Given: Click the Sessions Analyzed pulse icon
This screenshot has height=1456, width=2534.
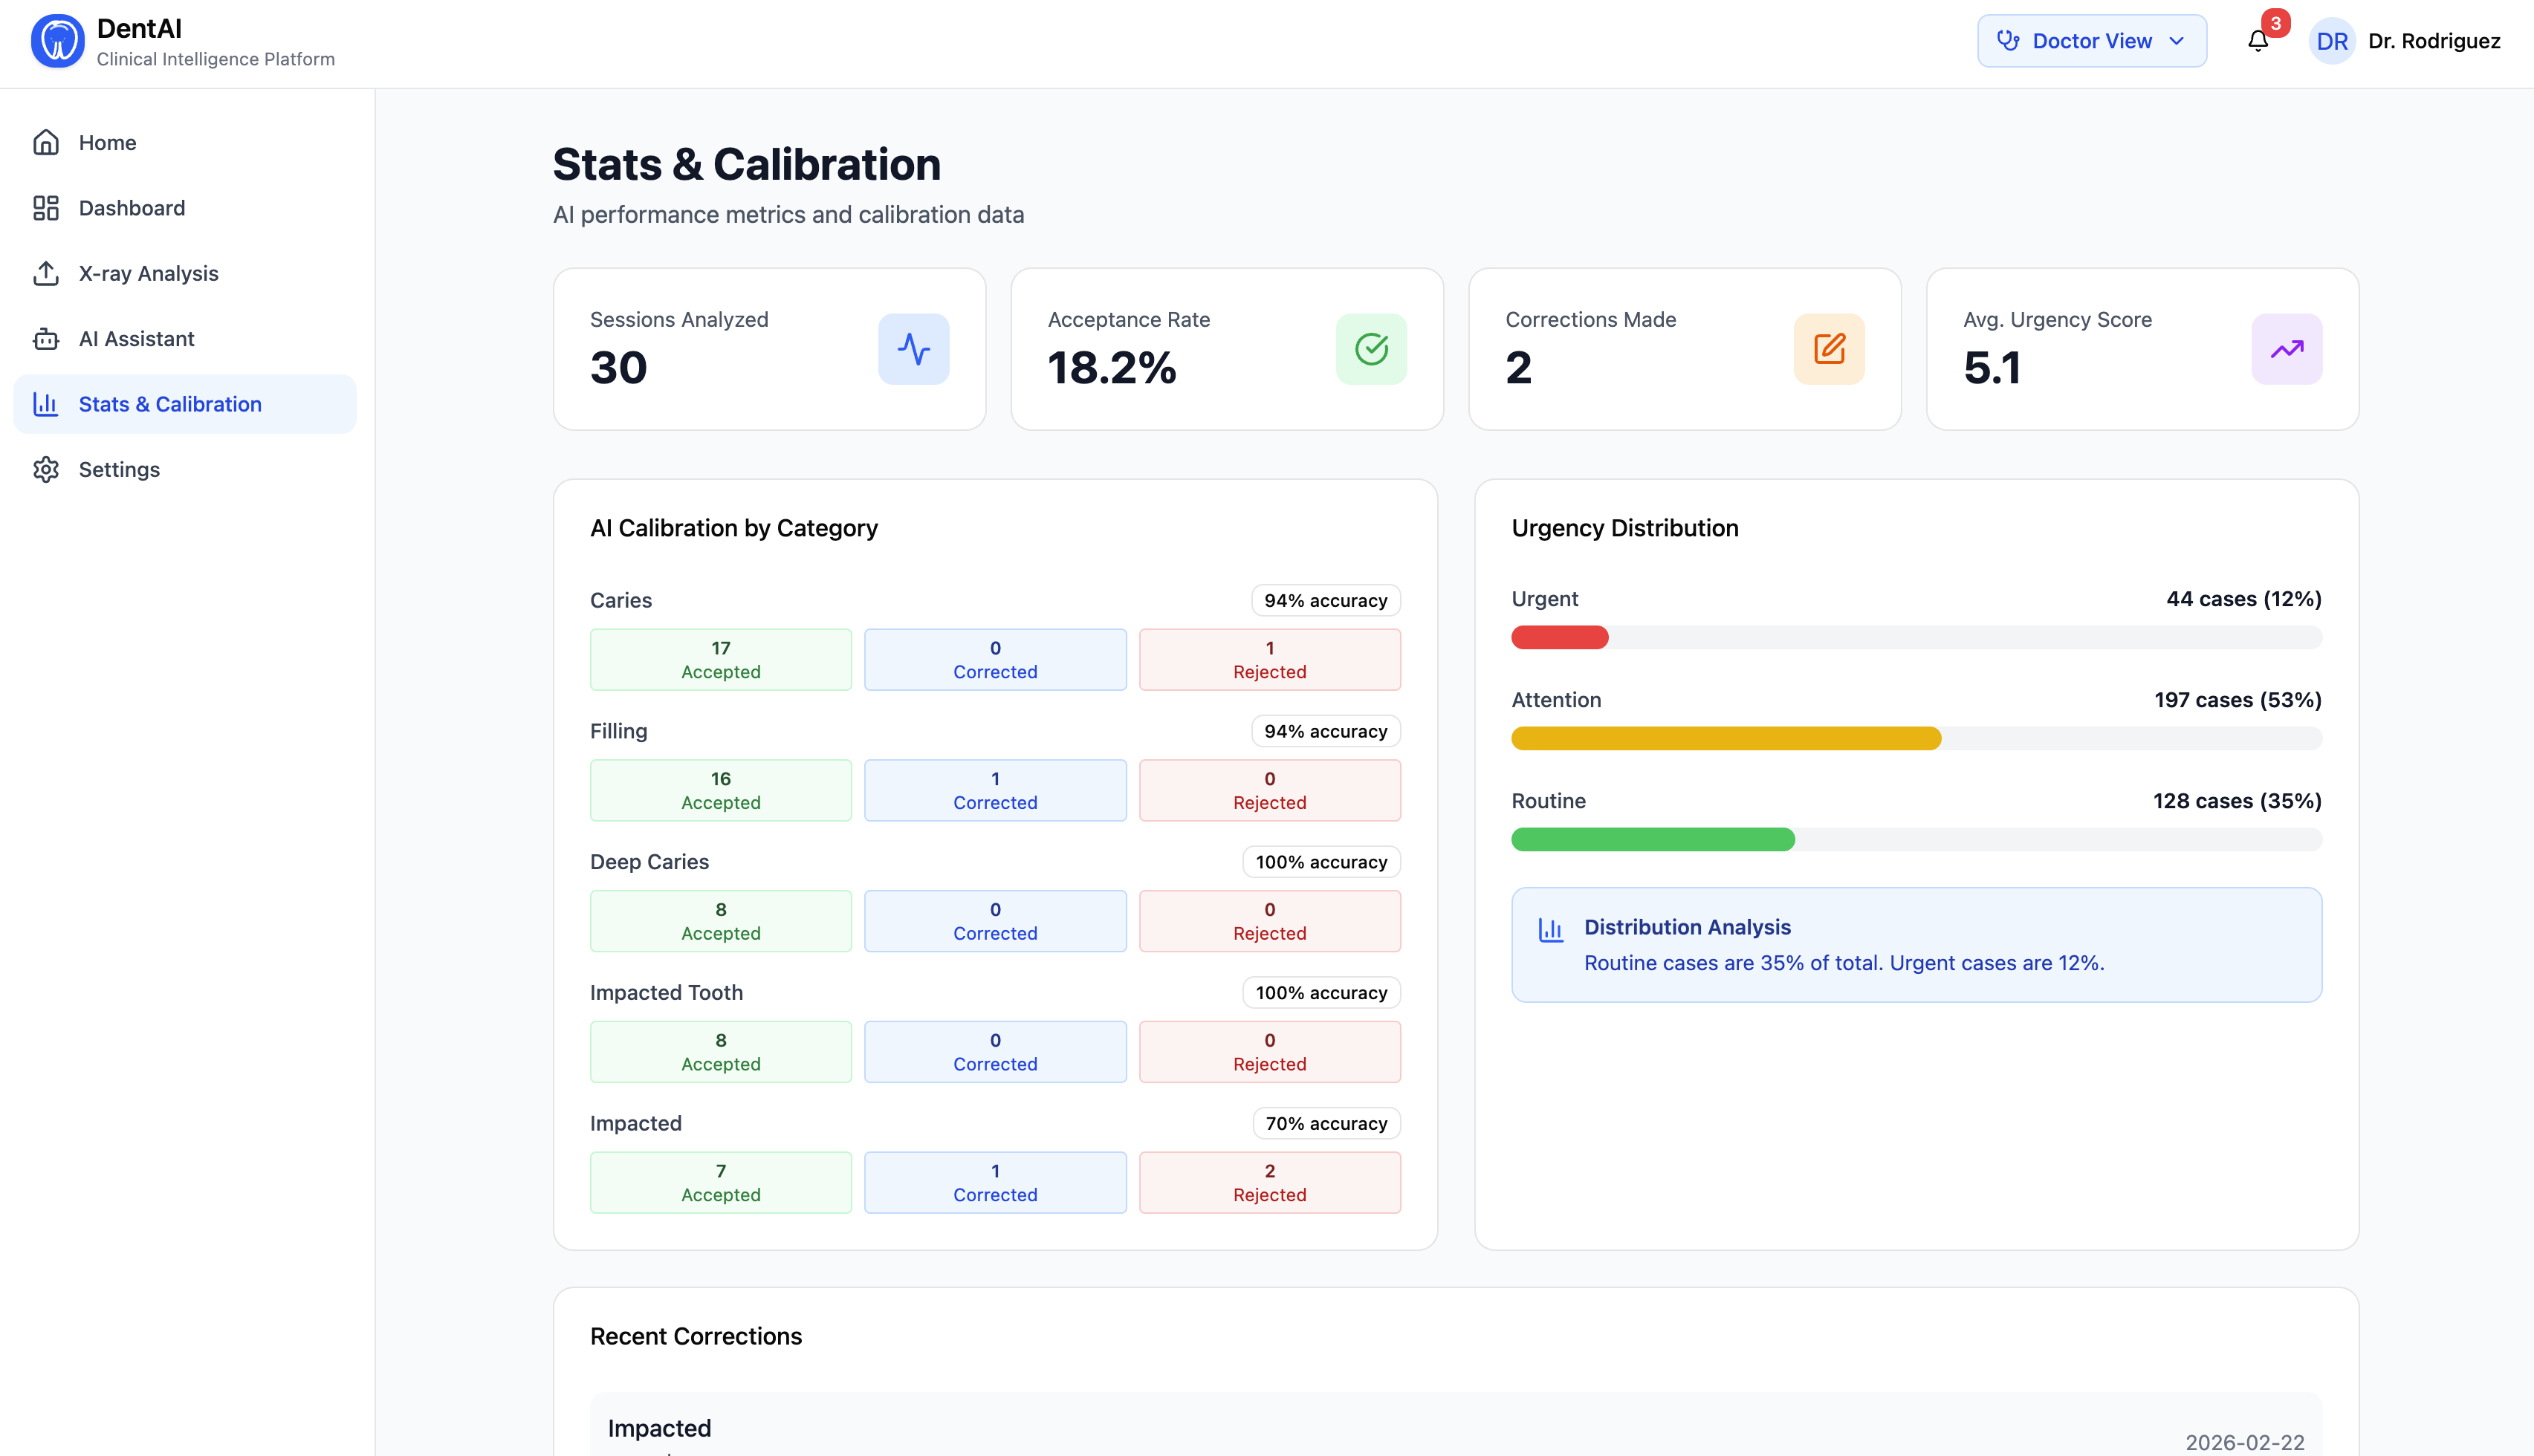Looking at the screenshot, I should click(913, 349).
